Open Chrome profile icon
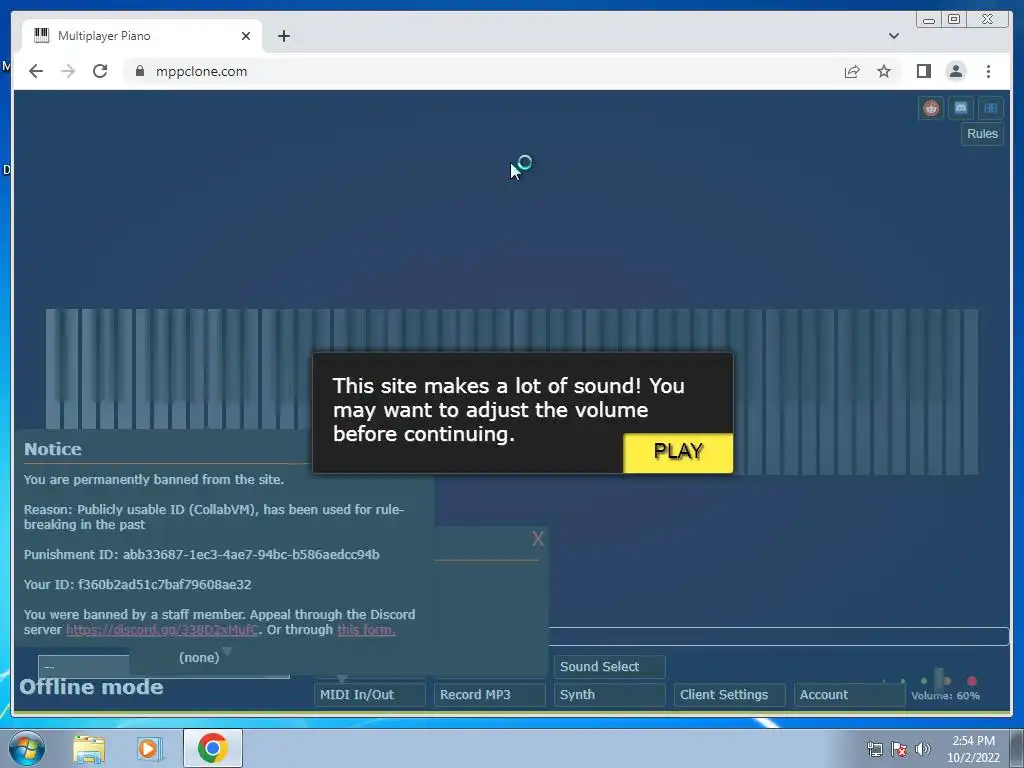This screenshot has height=768, width=1024. tap(955, 71)
